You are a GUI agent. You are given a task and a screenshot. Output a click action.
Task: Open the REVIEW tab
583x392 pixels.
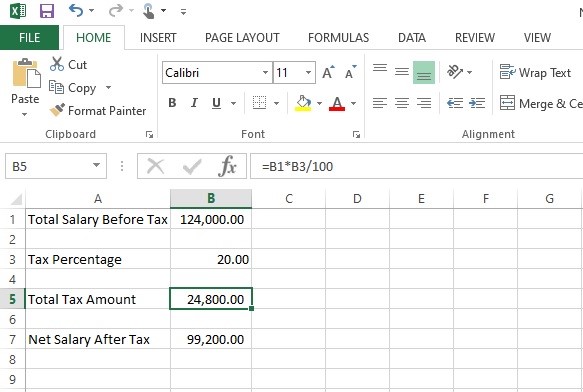pyautogui.click(x=475, y=38)
